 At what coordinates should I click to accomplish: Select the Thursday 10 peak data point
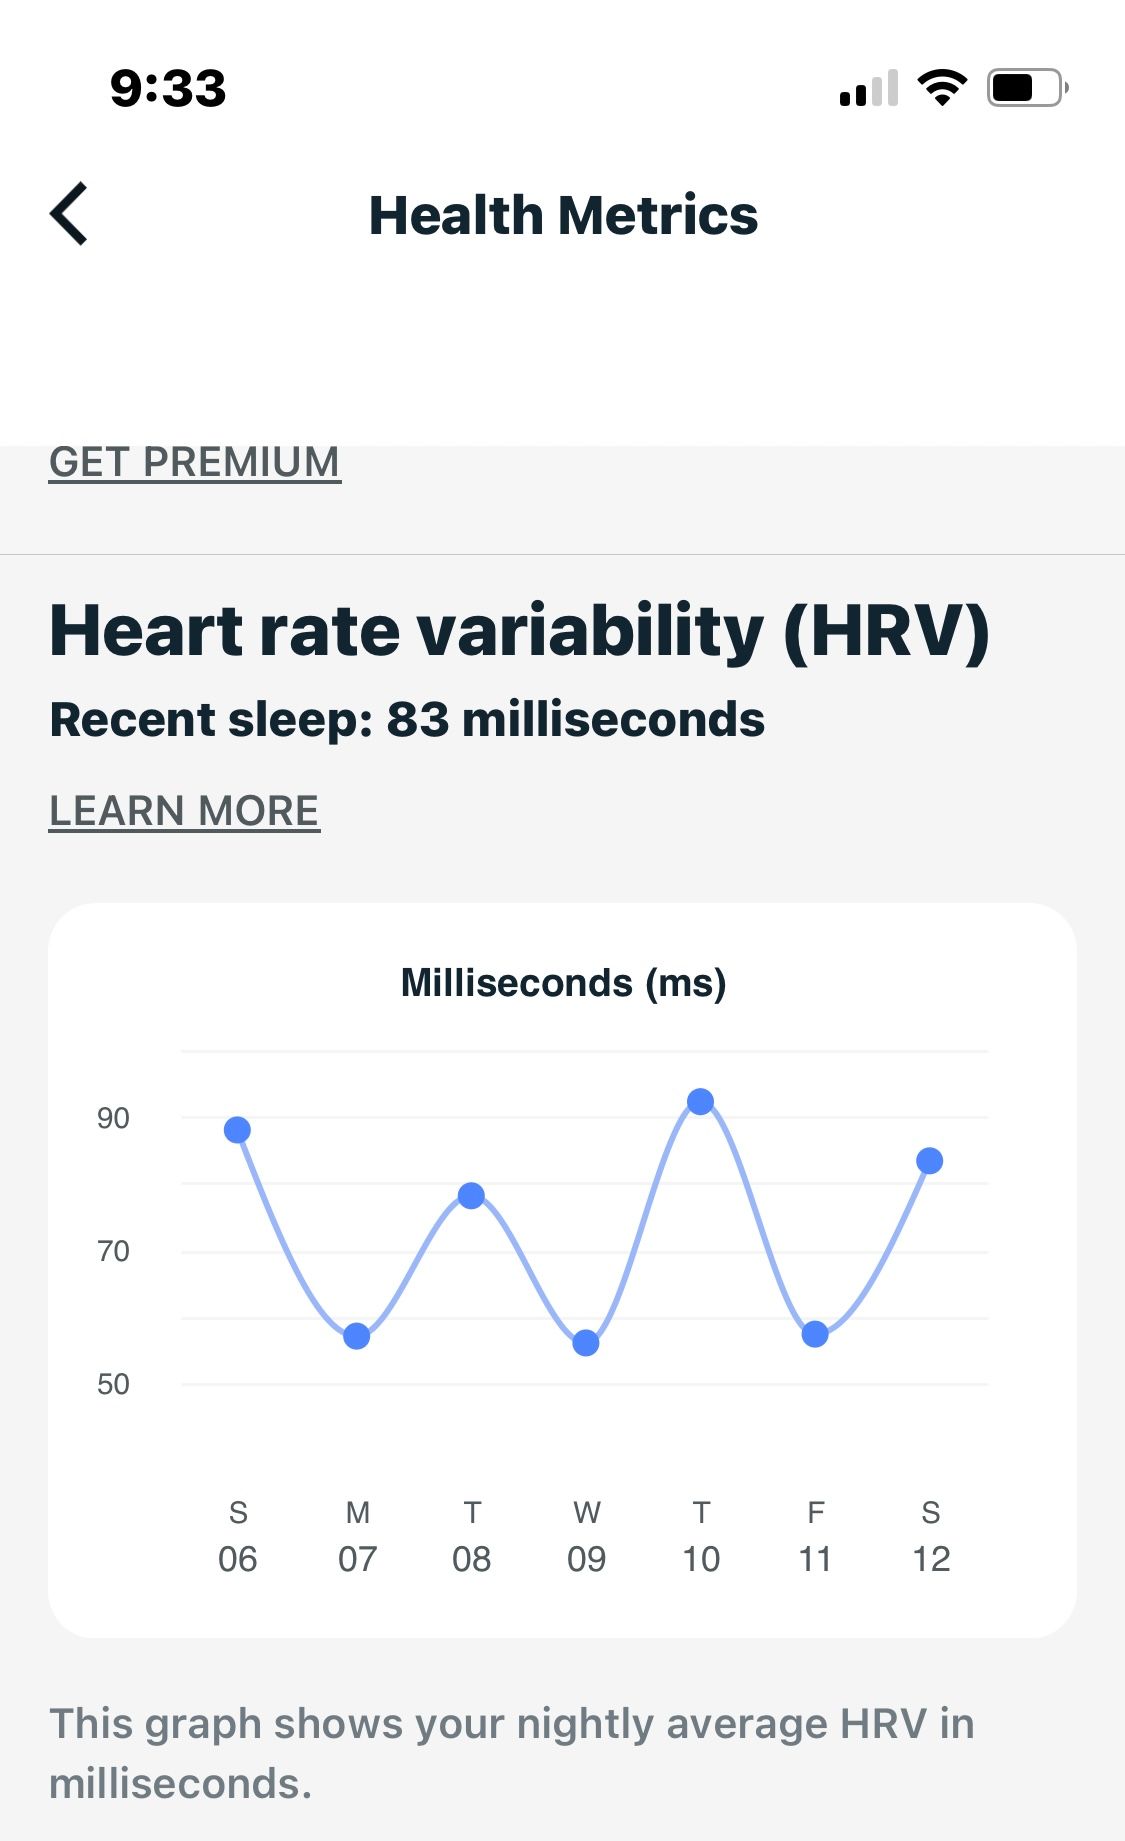pos(701,1102)
